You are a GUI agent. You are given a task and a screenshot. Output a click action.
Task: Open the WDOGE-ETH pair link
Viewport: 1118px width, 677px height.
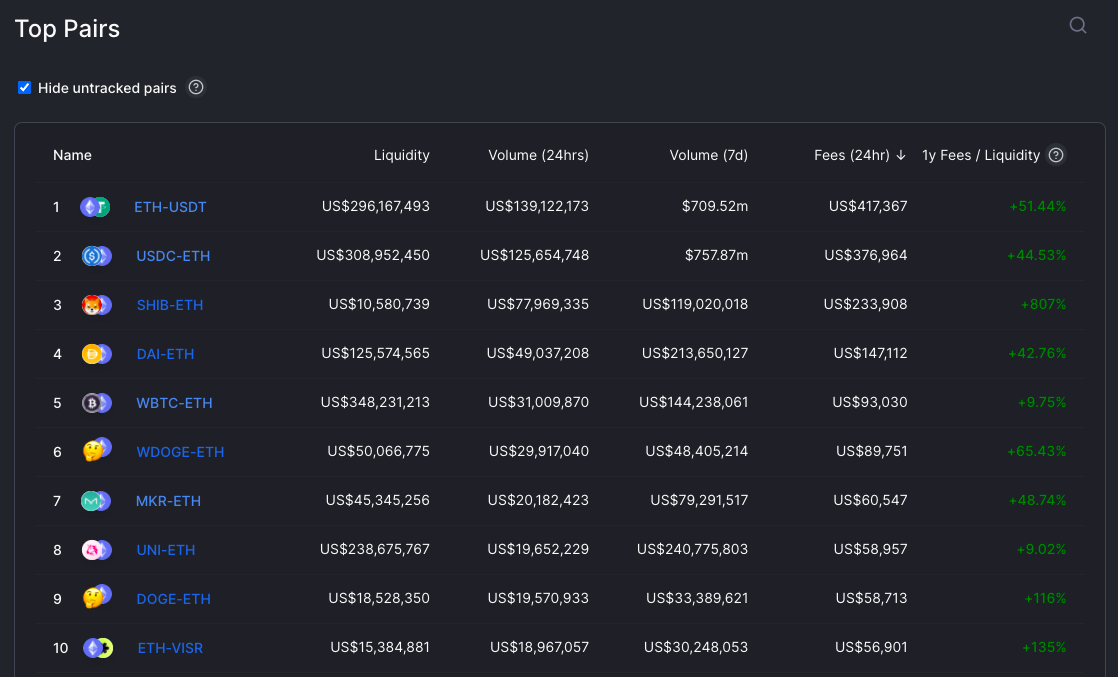[x=180, y=452]
